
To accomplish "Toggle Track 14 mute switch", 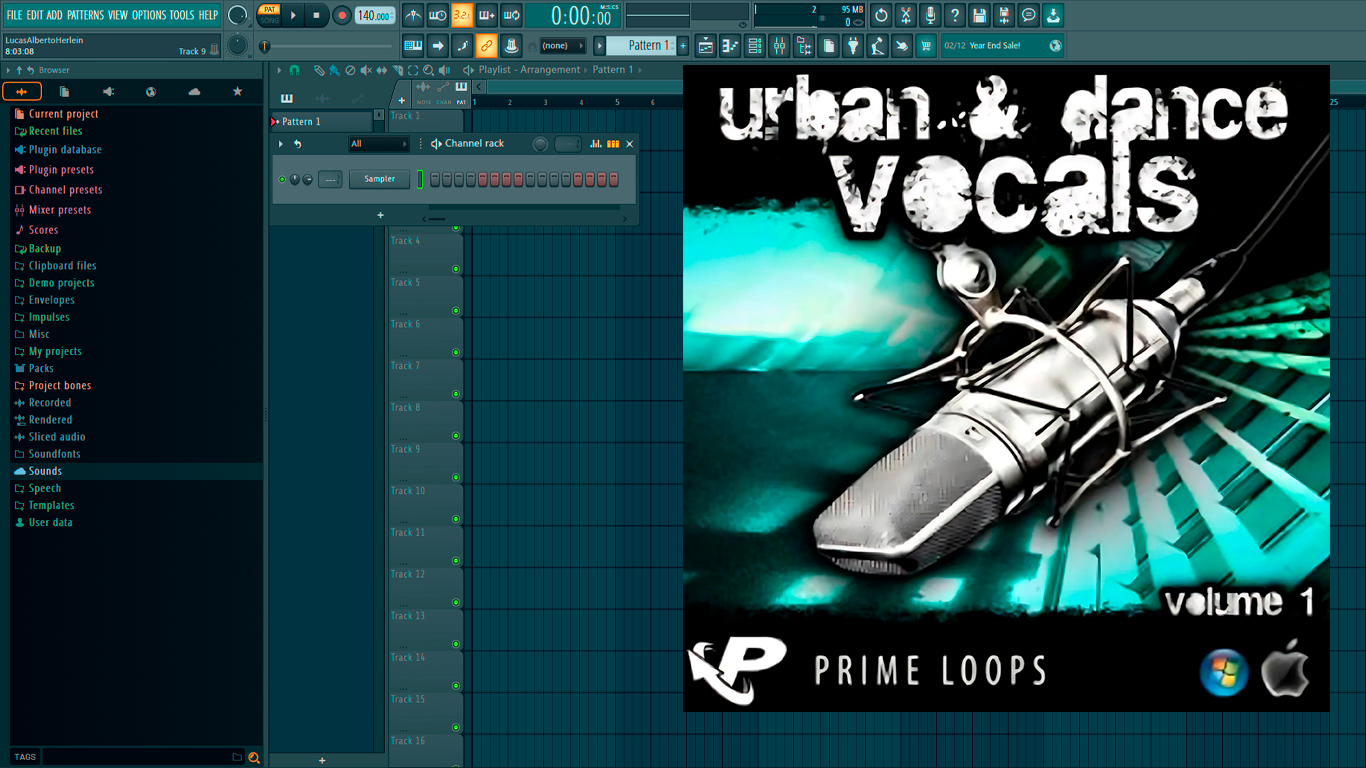I will tap(456, 686).
